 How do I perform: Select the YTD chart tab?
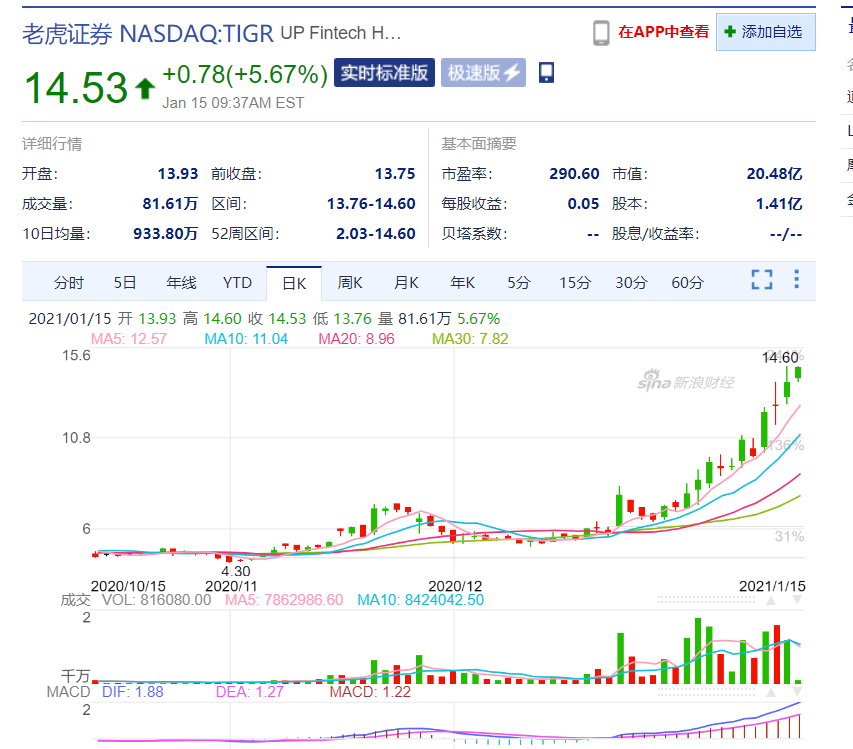(237, 283)
